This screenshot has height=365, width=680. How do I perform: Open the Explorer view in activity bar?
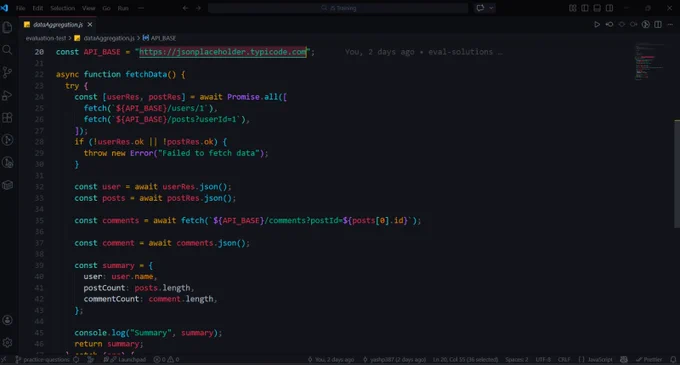coord(7,27)
